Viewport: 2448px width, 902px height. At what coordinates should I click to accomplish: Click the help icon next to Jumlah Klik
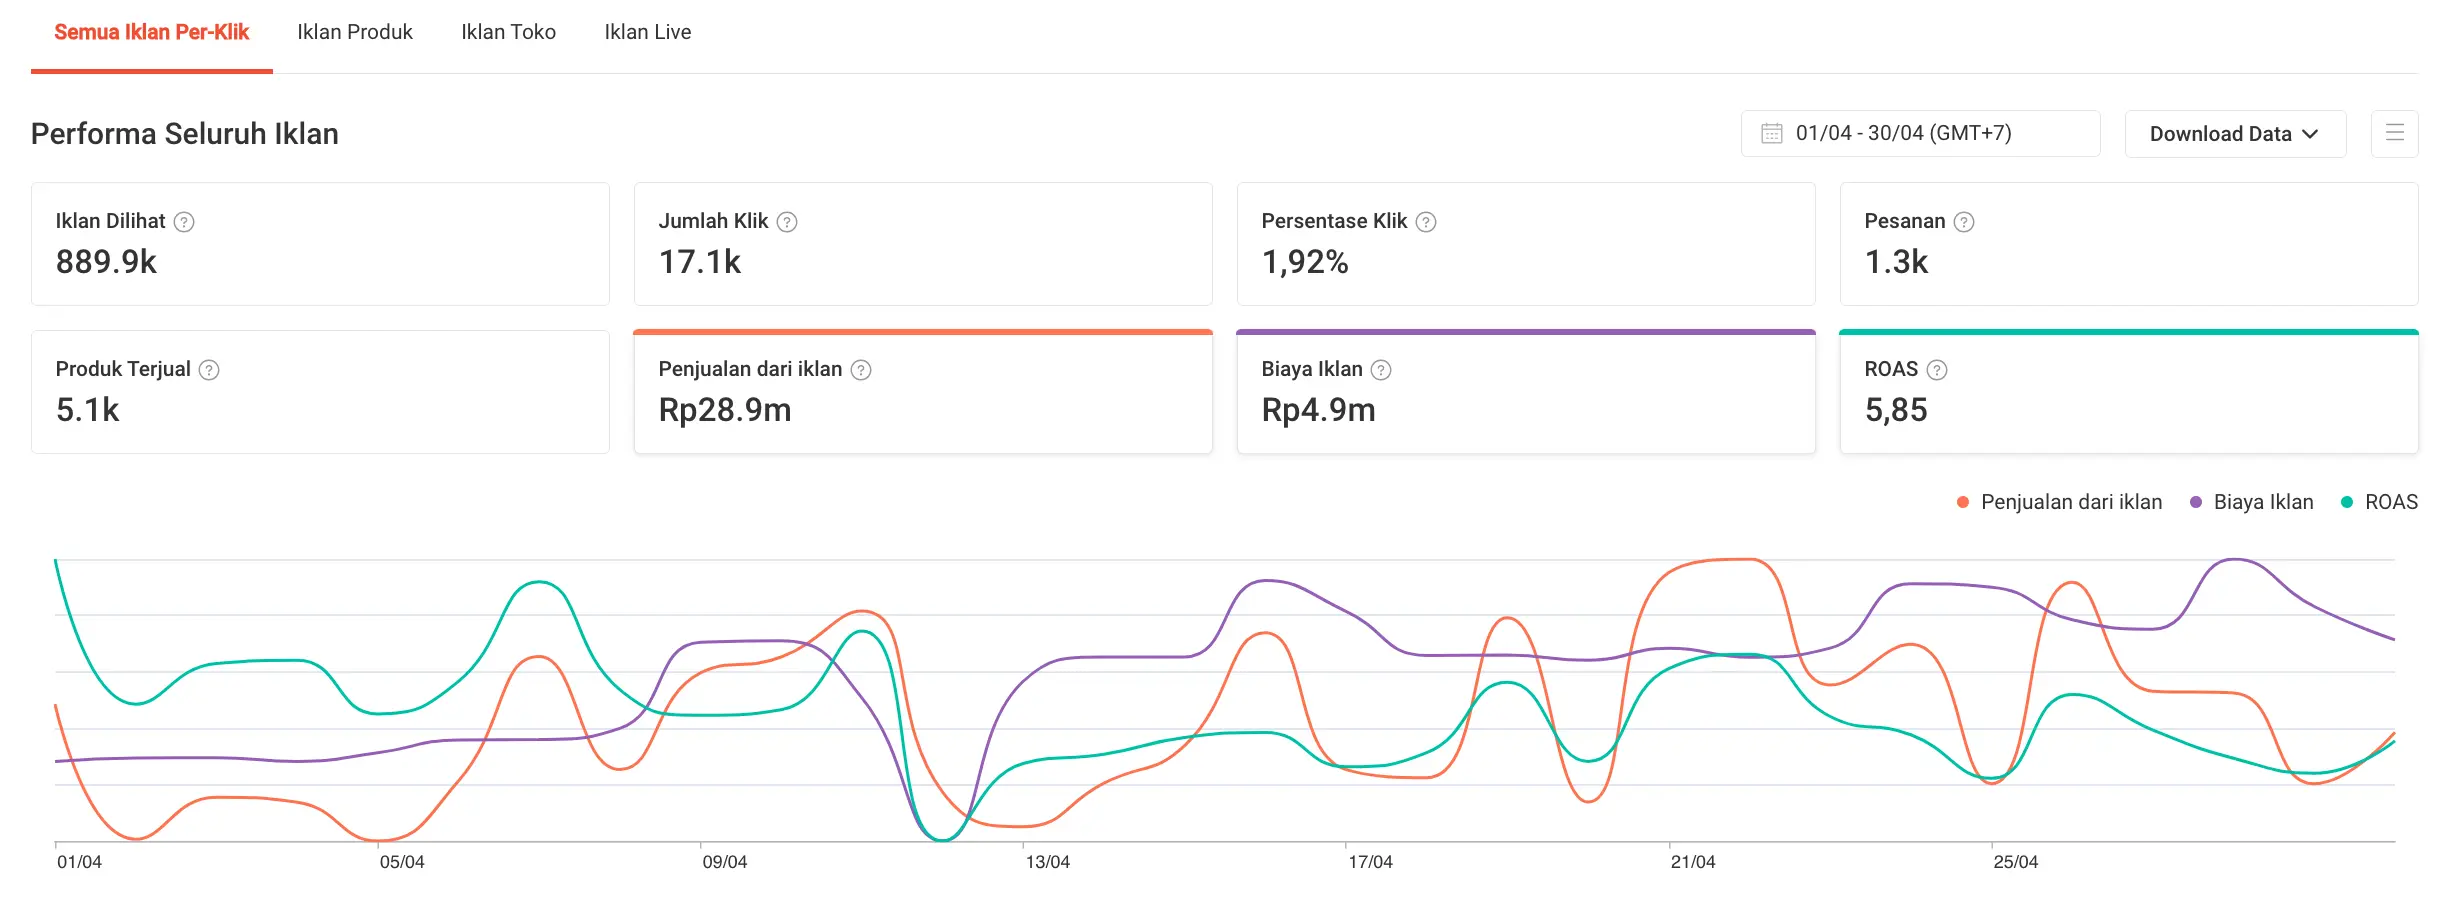click(x=787, y=222)
